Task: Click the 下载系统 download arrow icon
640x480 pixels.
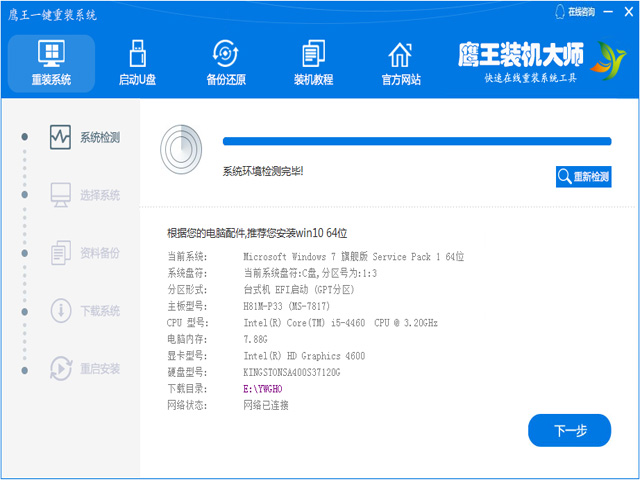Action: click(x=61, y=310)
